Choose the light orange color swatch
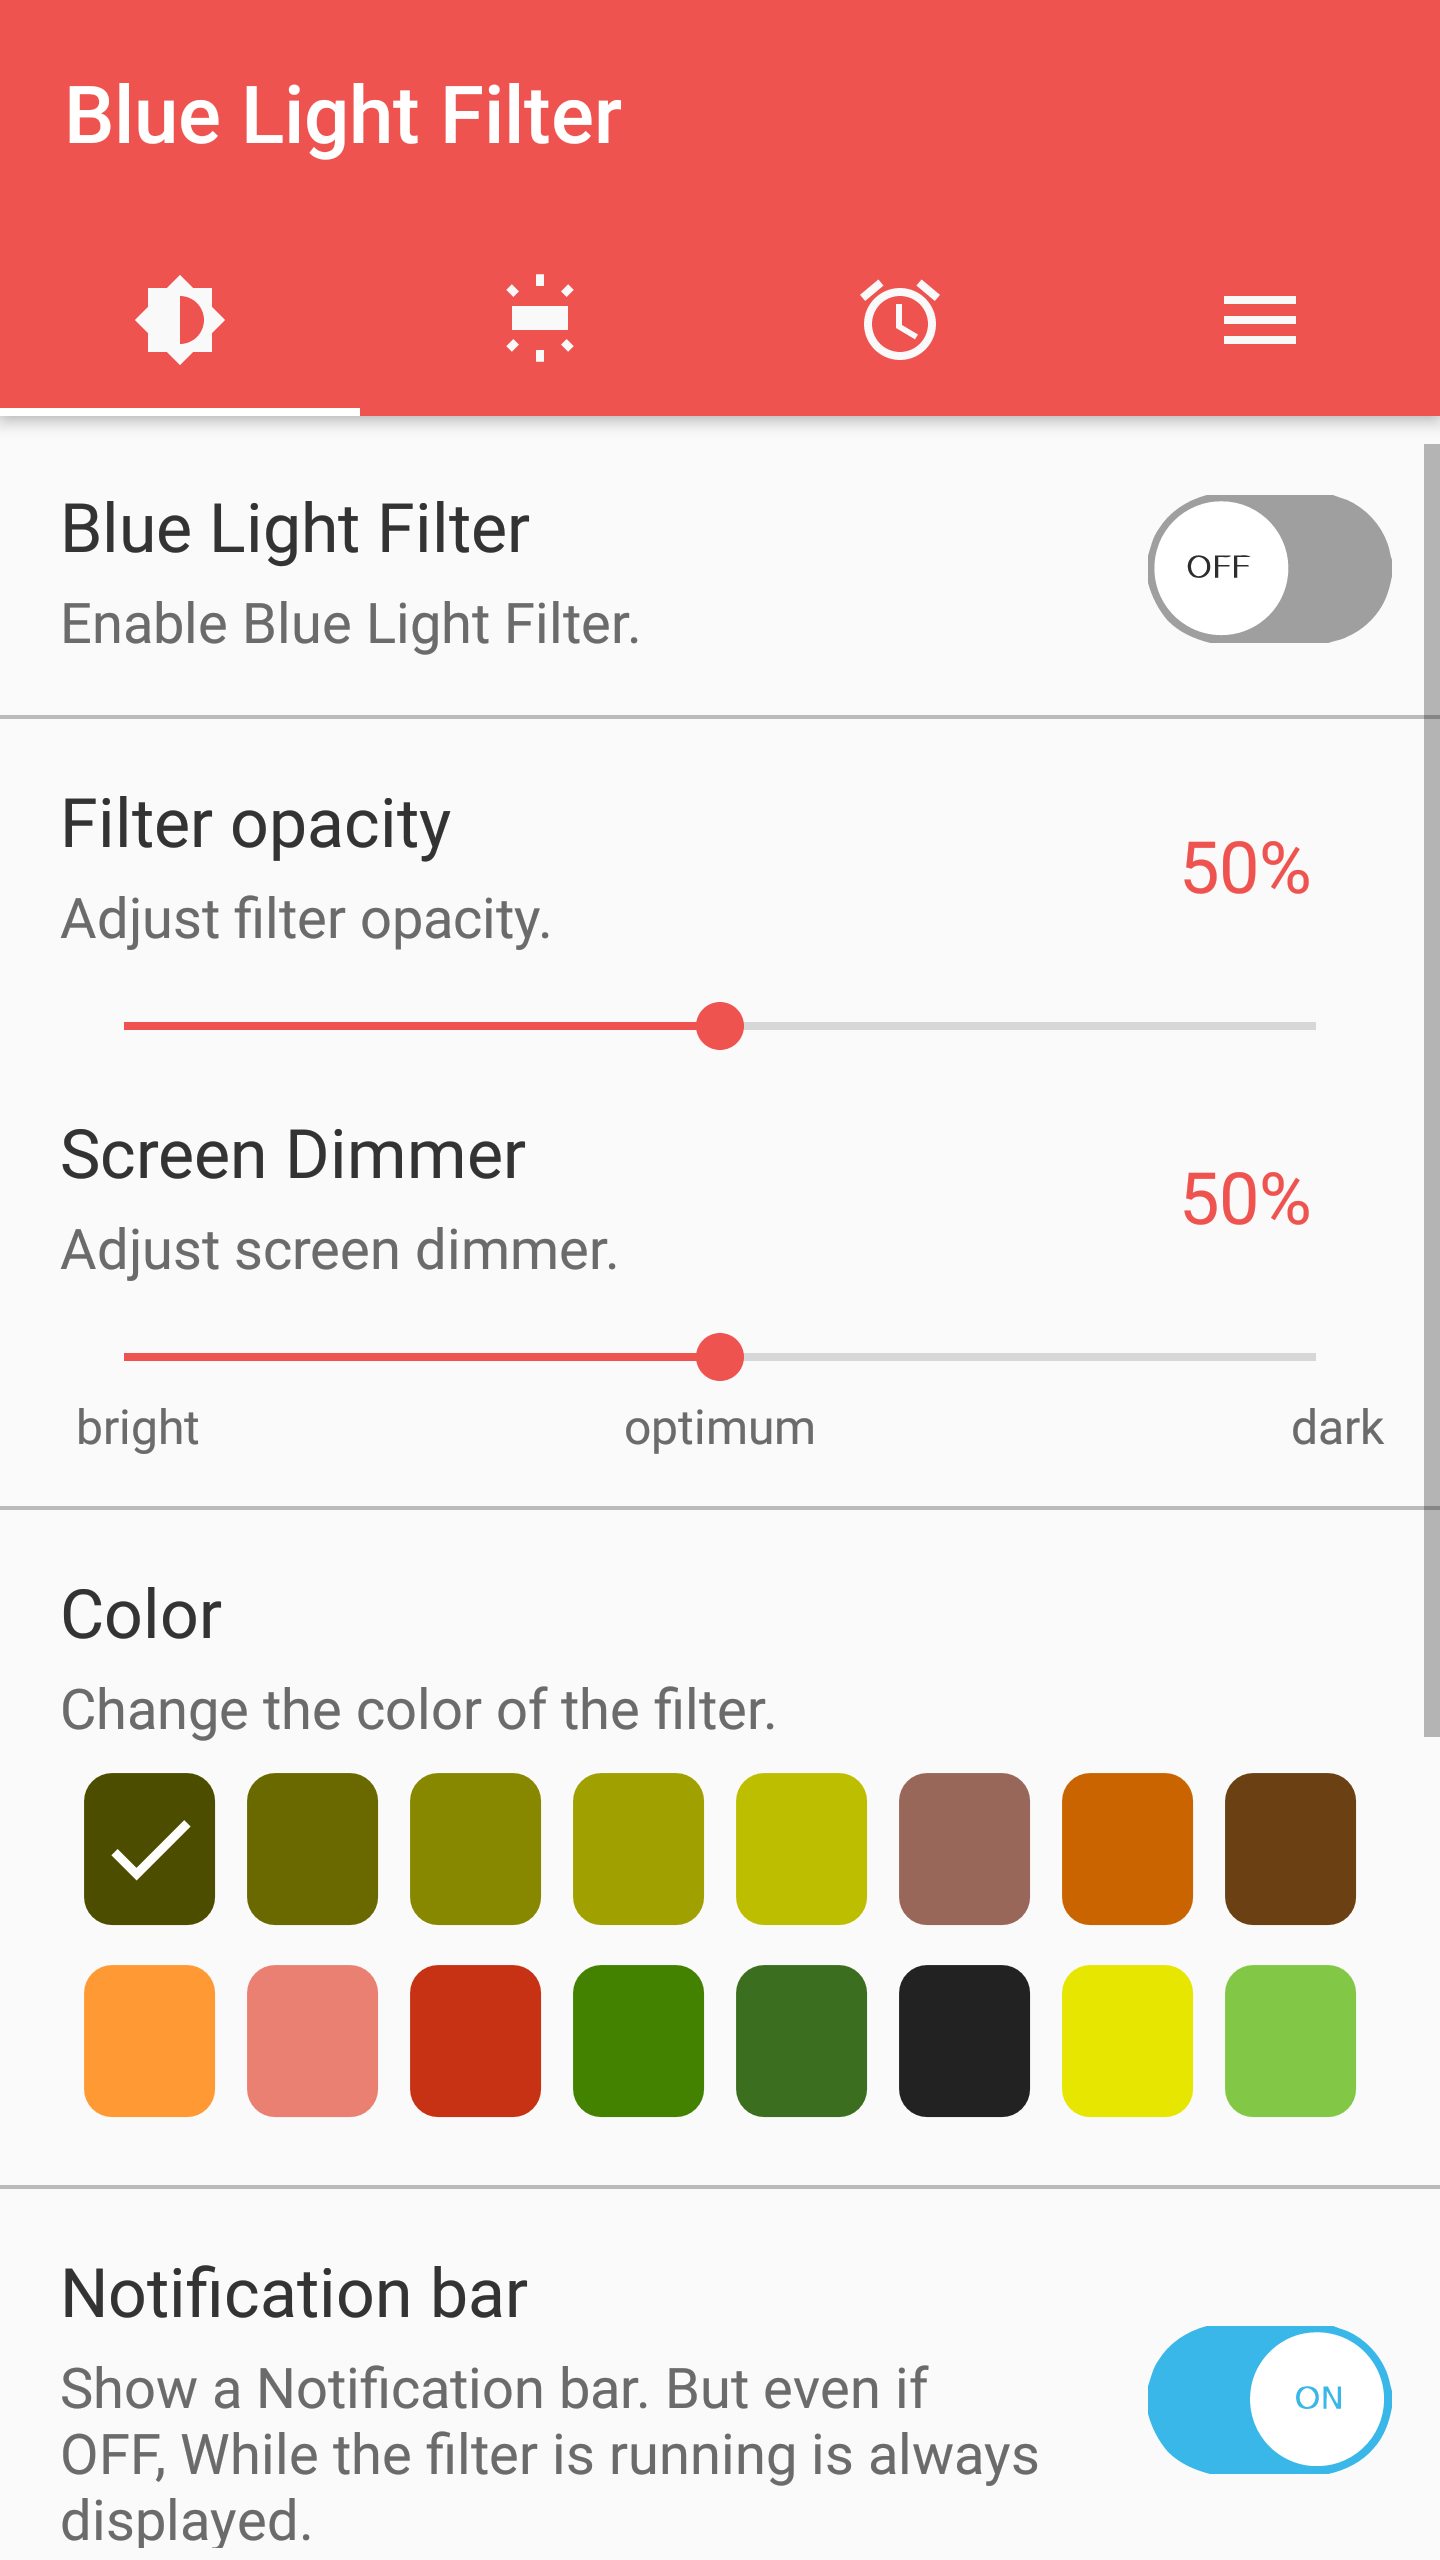The width and height of the screenshot is (1440, 2560). [150, 2040]
